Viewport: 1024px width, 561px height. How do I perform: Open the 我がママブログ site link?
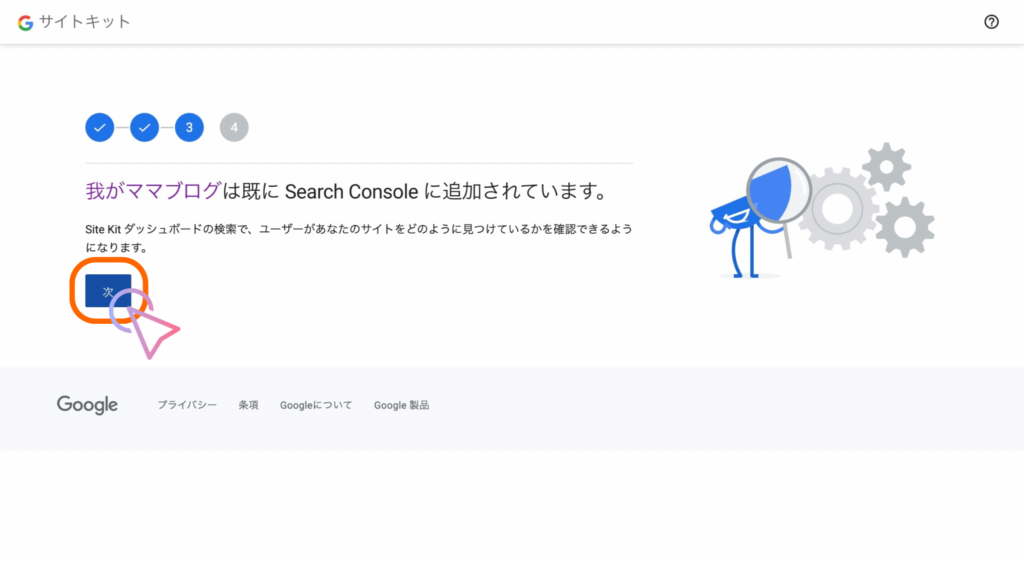tap(153, 191)
